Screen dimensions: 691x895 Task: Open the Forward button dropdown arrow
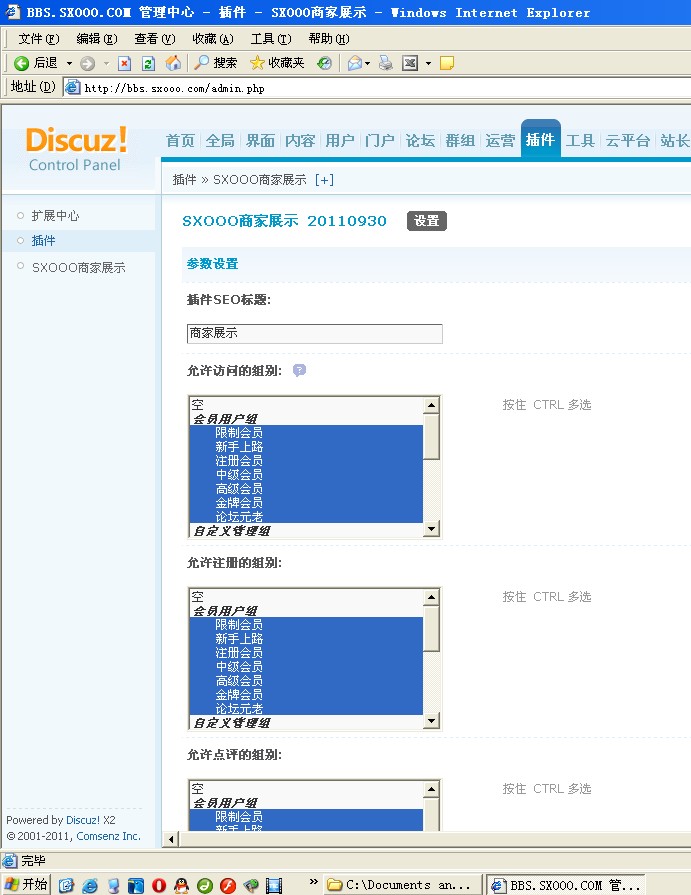pyautogui.click(x=106, y=63)
